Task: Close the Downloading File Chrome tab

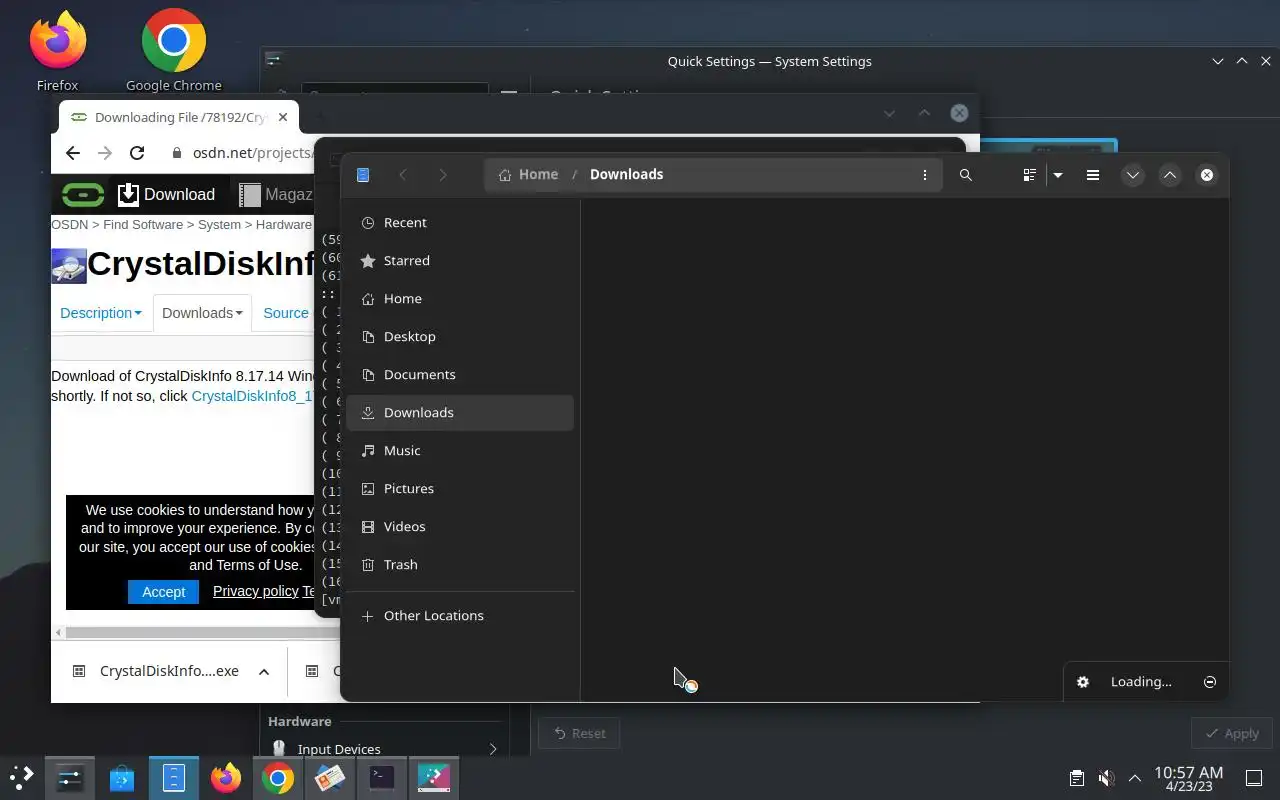Action: coord(283,117)
